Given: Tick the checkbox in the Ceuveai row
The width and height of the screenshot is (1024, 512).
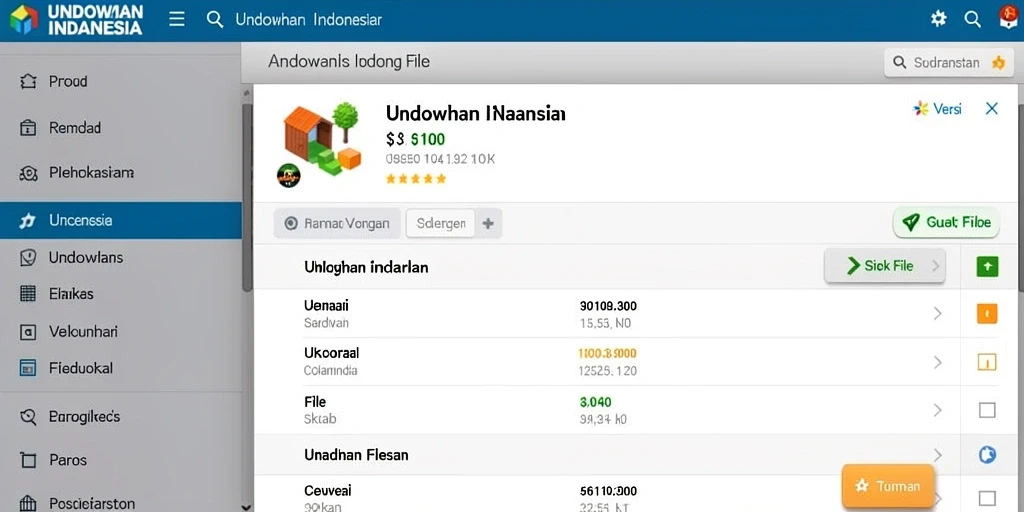Looking at the screenshot, I should click(x=987, y=498).
